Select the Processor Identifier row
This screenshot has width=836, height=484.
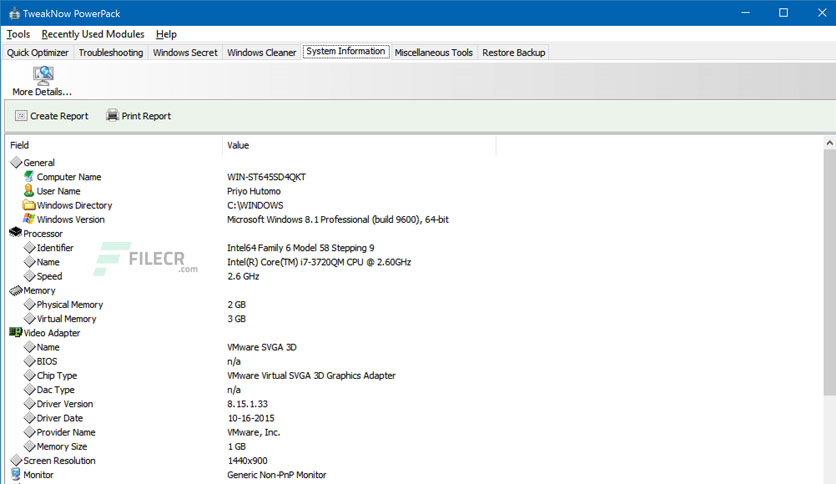pyautogui.click(x=55, y=248)
